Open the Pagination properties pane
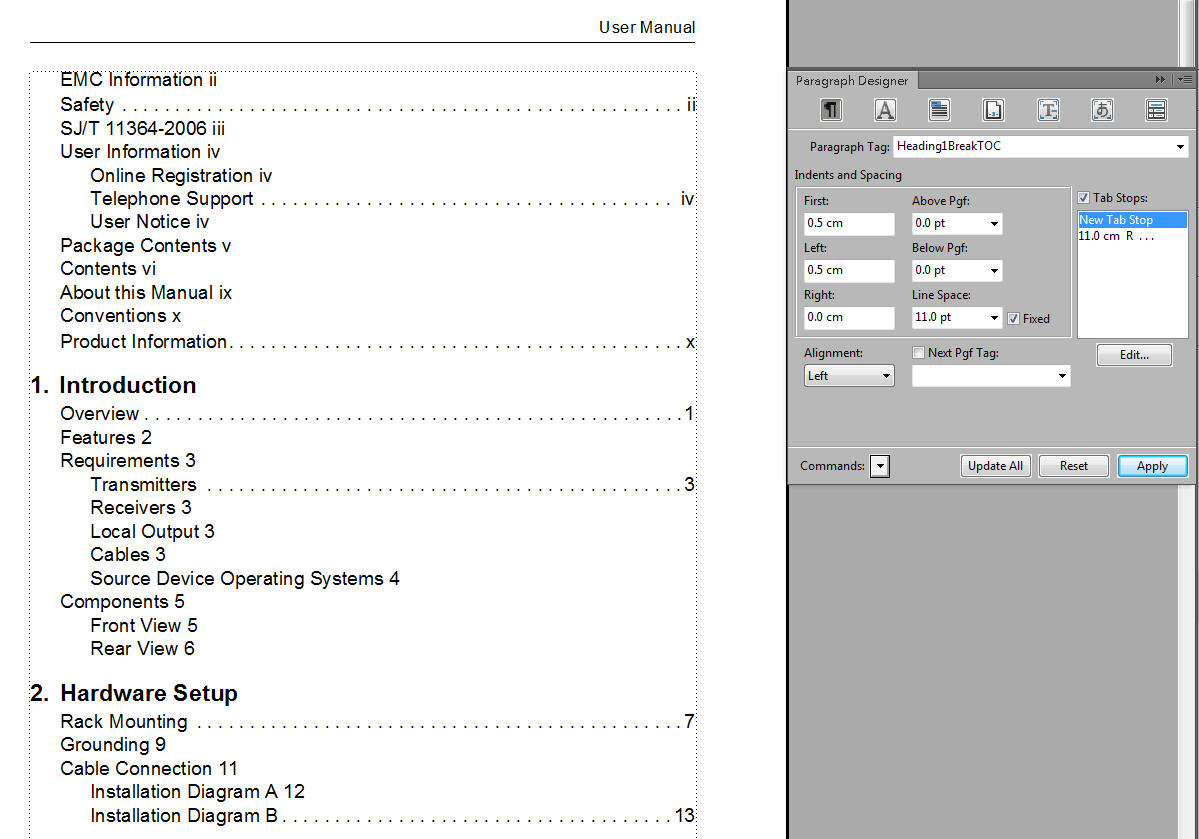 coord(939,110)
